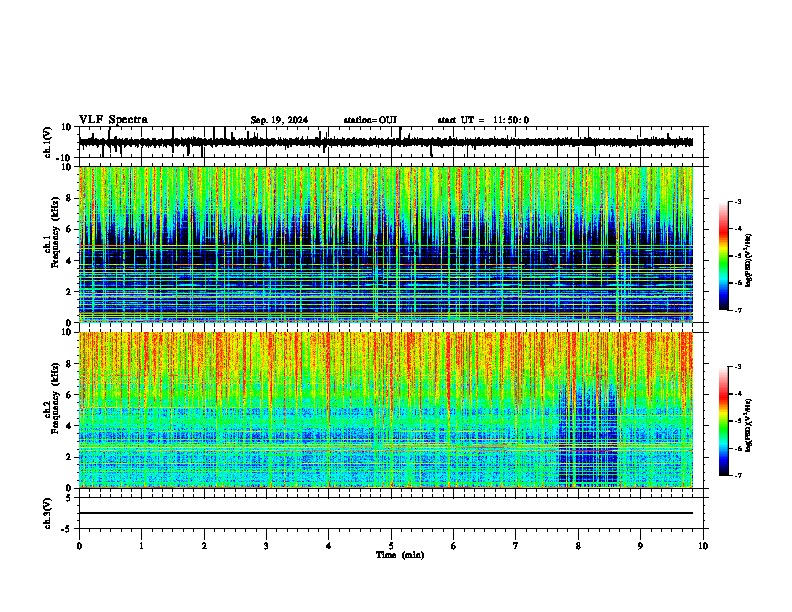Click the "-5" tick of the ch.3(V) axis
Viewport: 792px width, 612px height.
pos(67,529)
